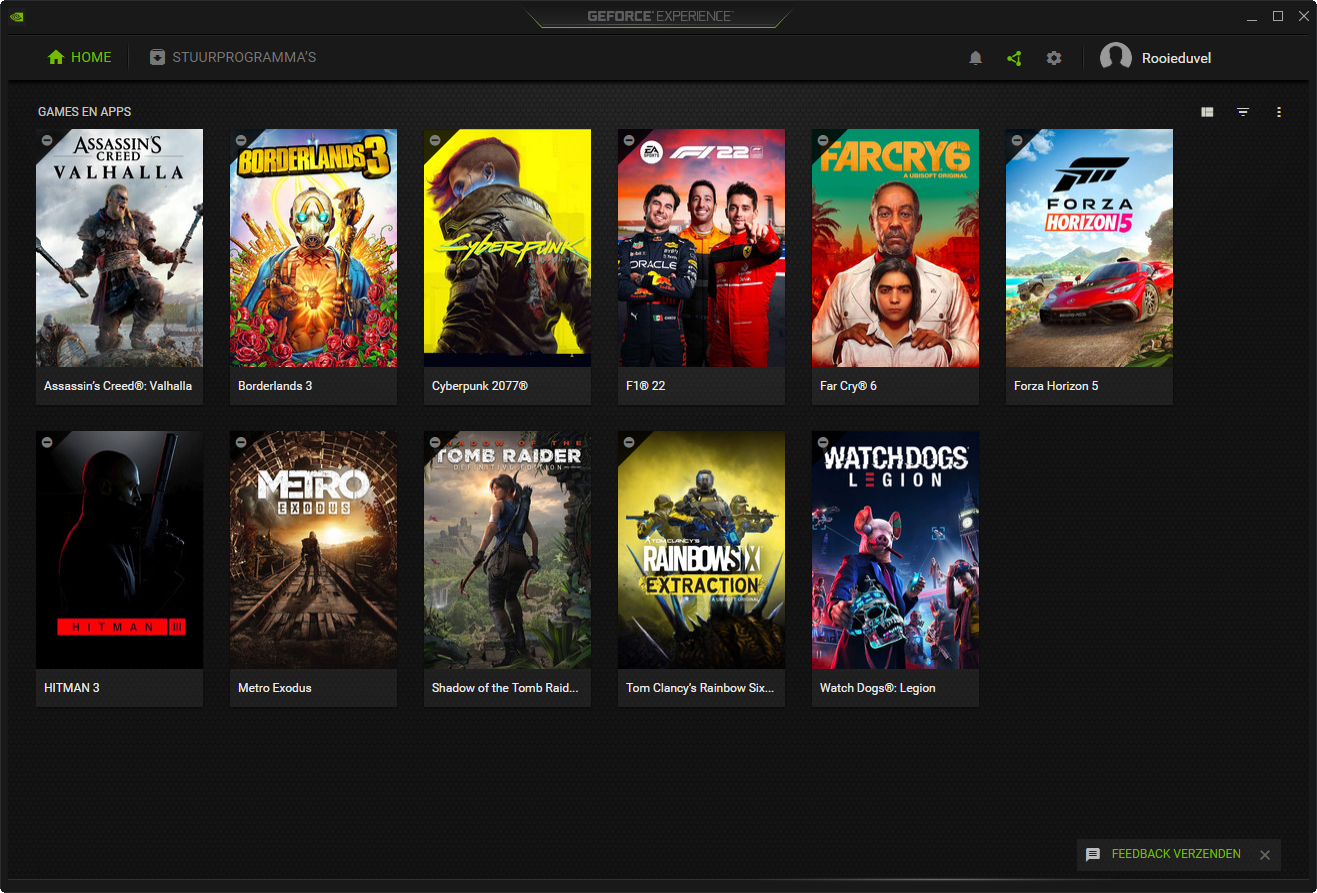Open the filter games icon
Image resolution: width=1317 pixels, height=893 pixels.
point(1243,112)
